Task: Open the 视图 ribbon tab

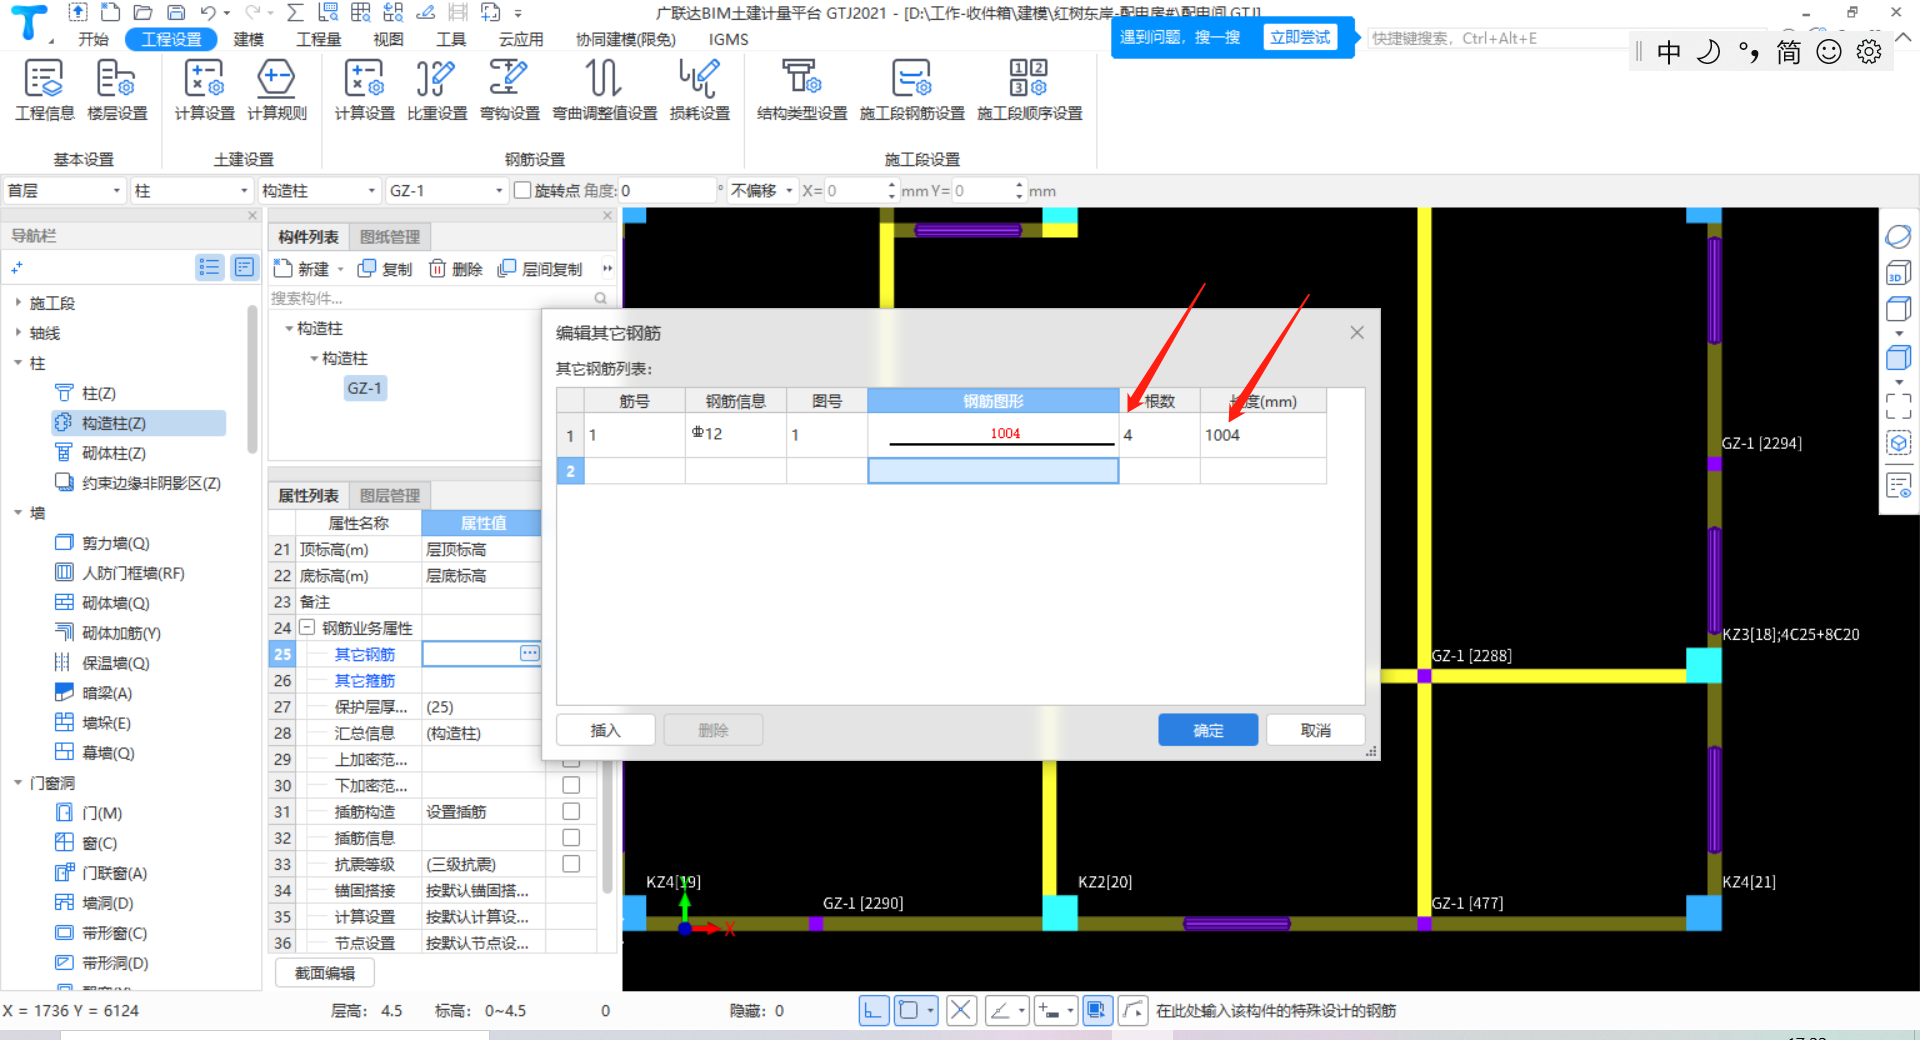Action: point(388,39)
